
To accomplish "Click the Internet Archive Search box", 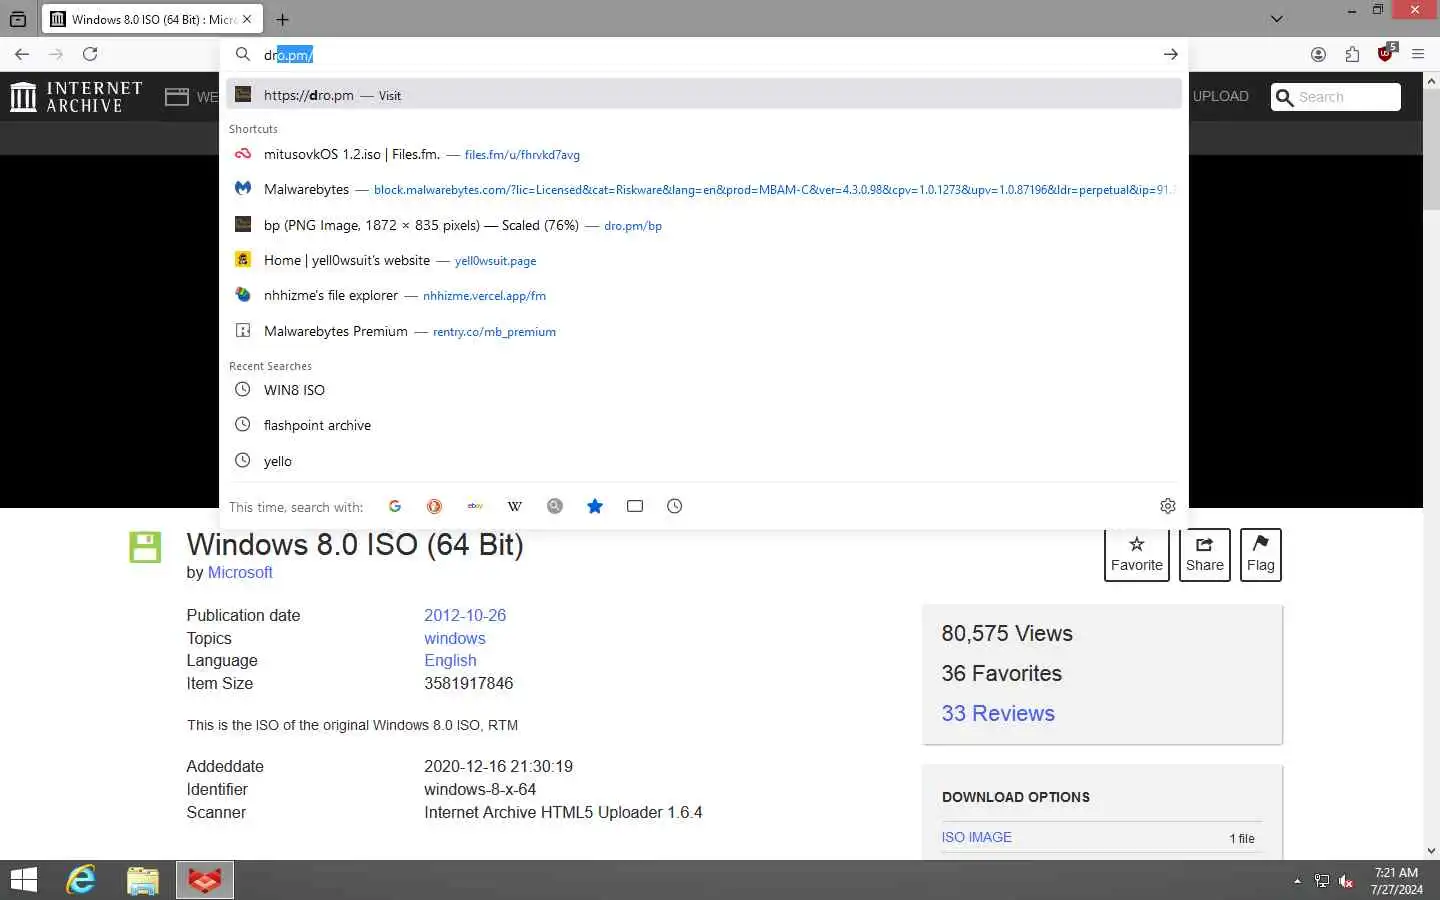I will pyautogui.click(x=1336, y=97).
